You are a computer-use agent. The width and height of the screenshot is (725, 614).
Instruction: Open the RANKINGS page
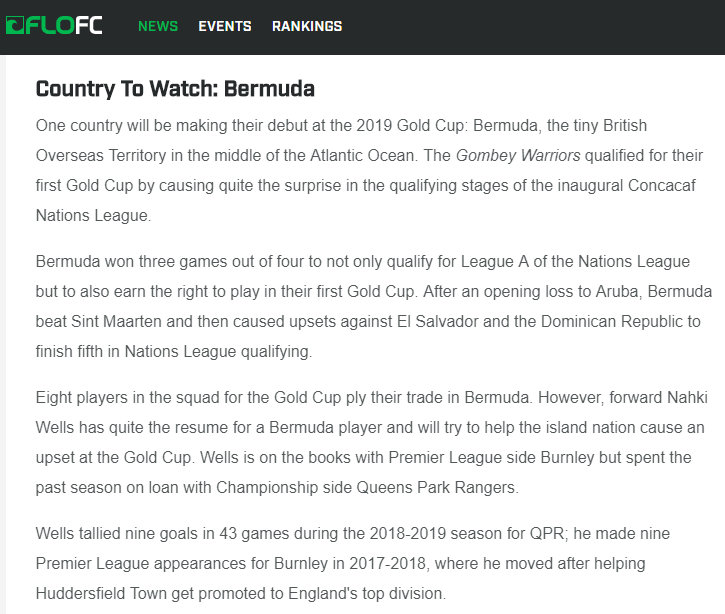point(307,26)
